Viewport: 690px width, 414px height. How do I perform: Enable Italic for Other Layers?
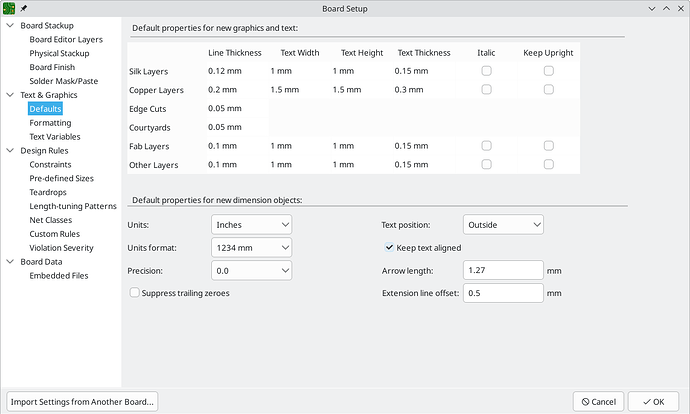[x=486, y=164]
